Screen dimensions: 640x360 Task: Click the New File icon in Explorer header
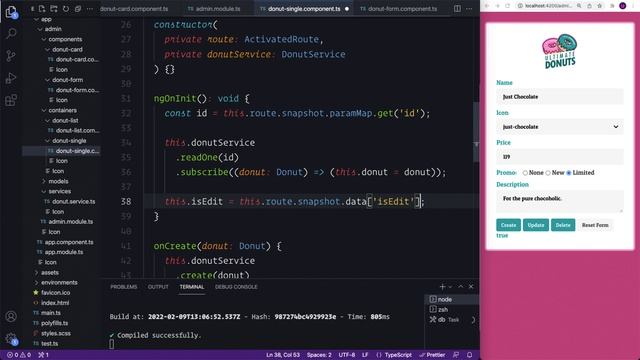[x=42, y=9]
